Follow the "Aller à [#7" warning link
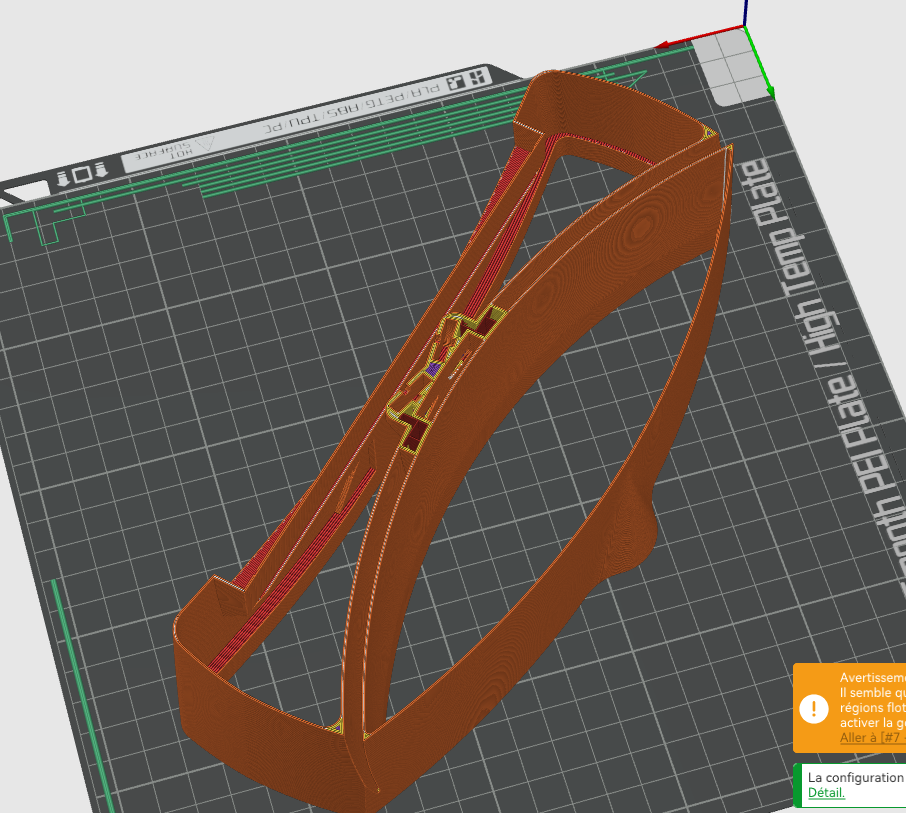 (x=872, y=737)
